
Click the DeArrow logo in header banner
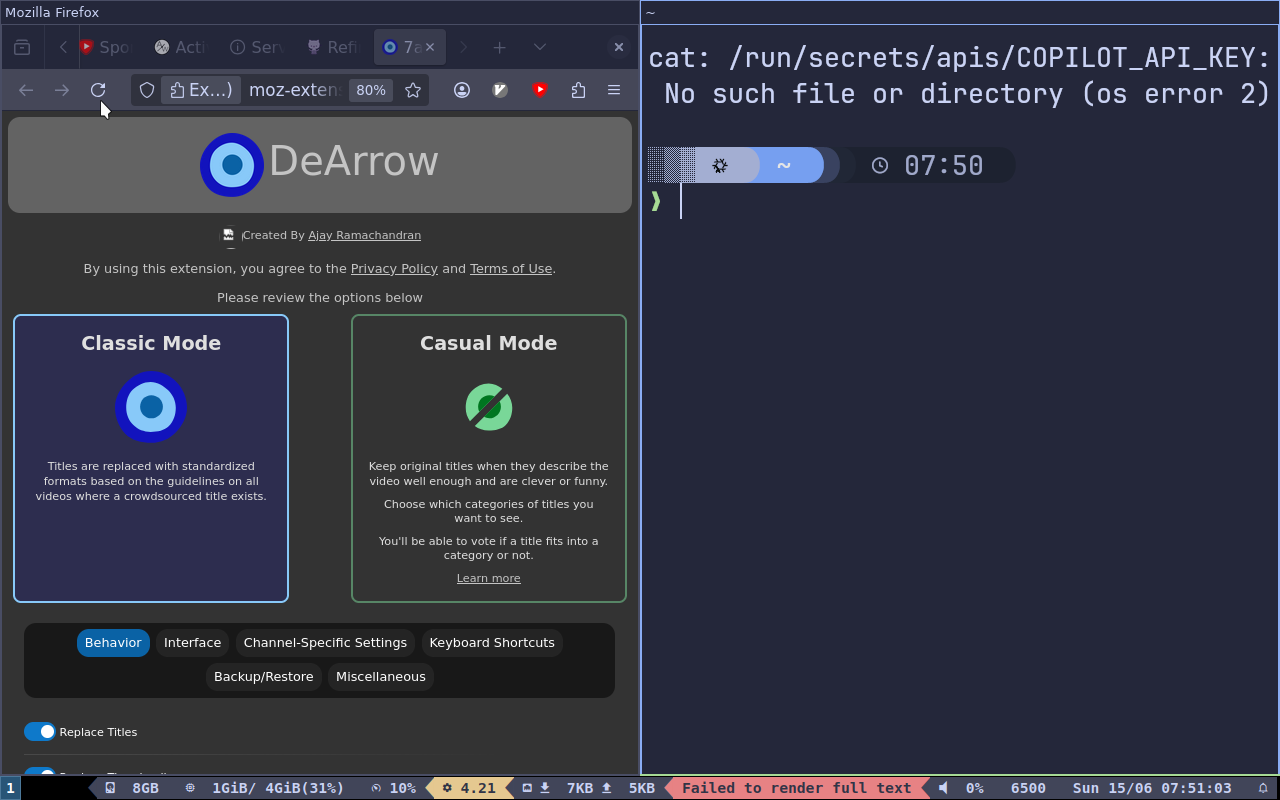coord(232,164)
